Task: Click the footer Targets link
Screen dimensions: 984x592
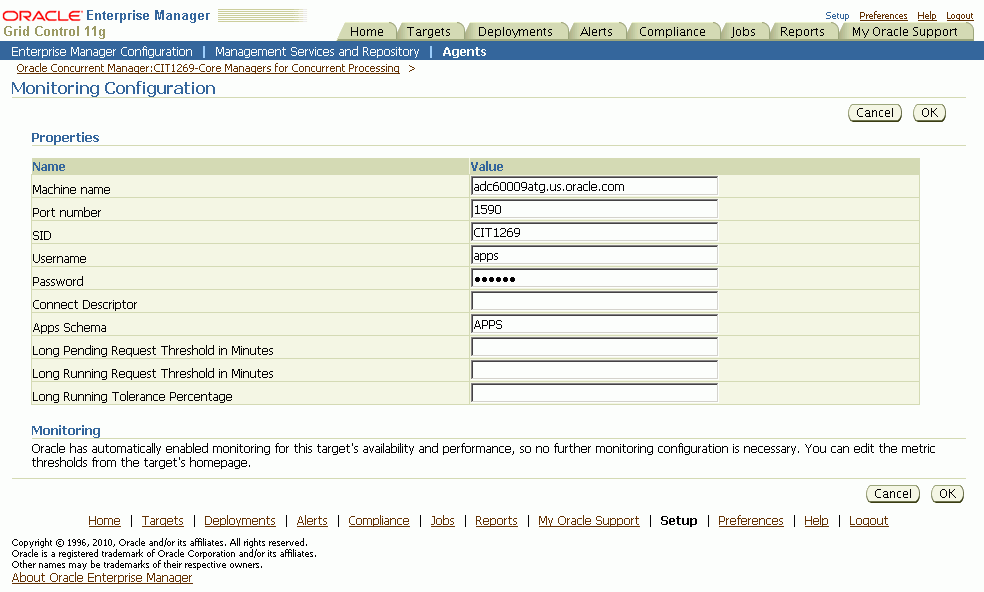Action: 163,520
